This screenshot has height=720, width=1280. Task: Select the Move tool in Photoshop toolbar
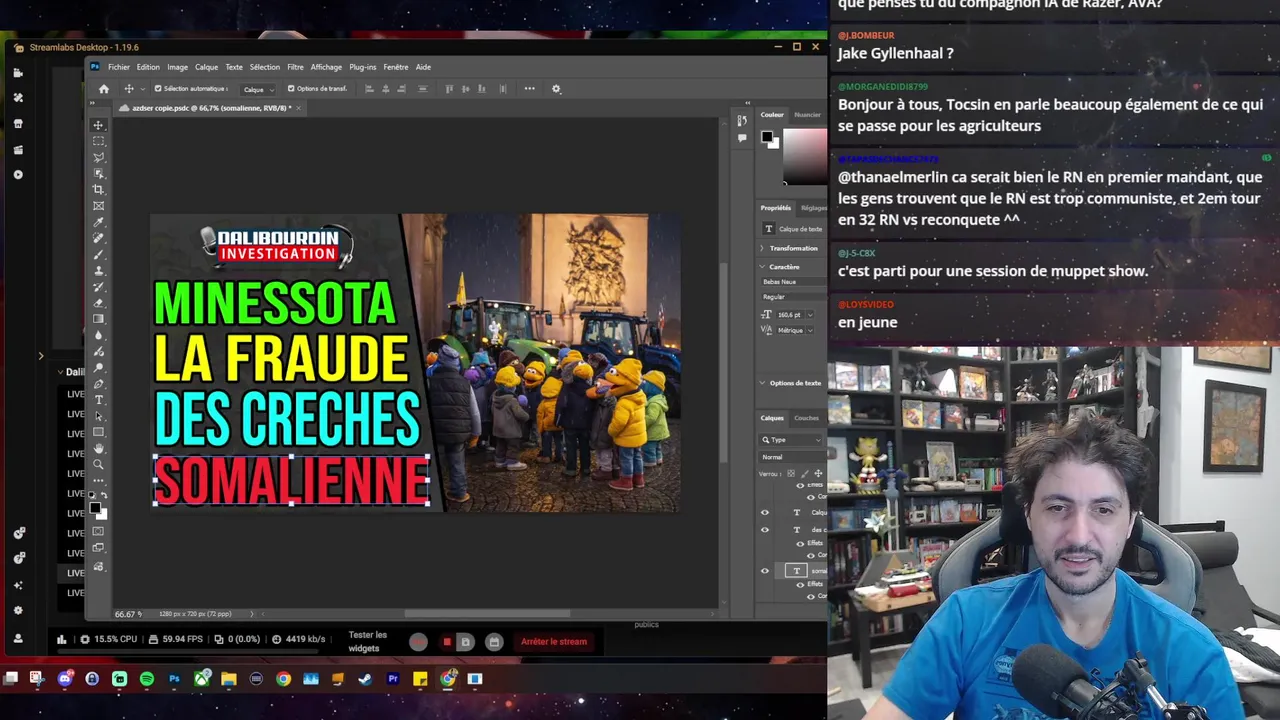coord(98,125)
